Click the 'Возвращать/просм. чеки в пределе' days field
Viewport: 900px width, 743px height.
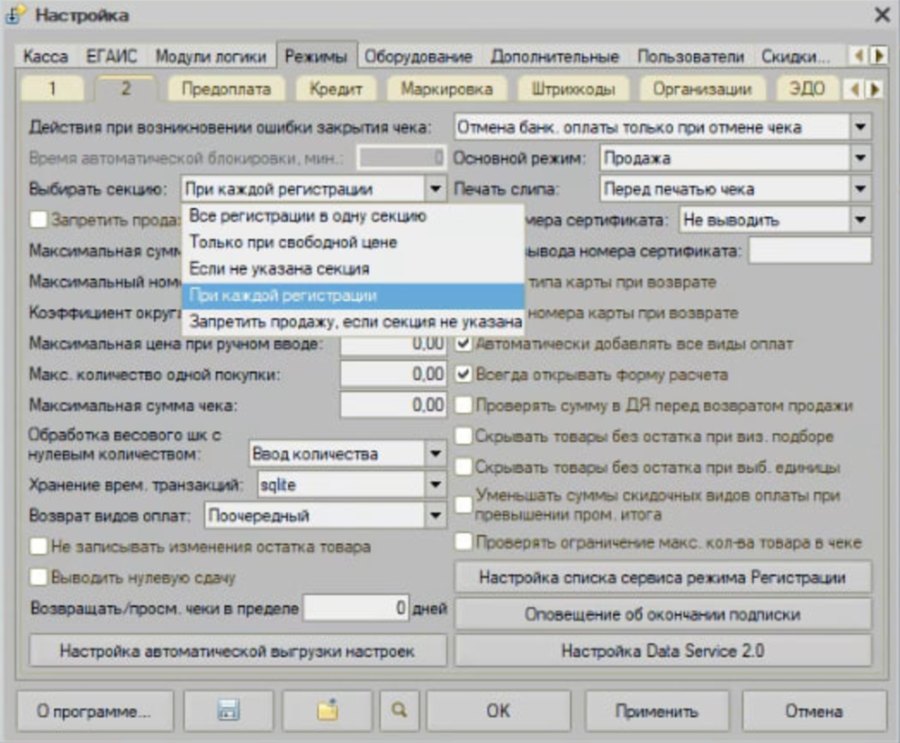click(356, 608)
